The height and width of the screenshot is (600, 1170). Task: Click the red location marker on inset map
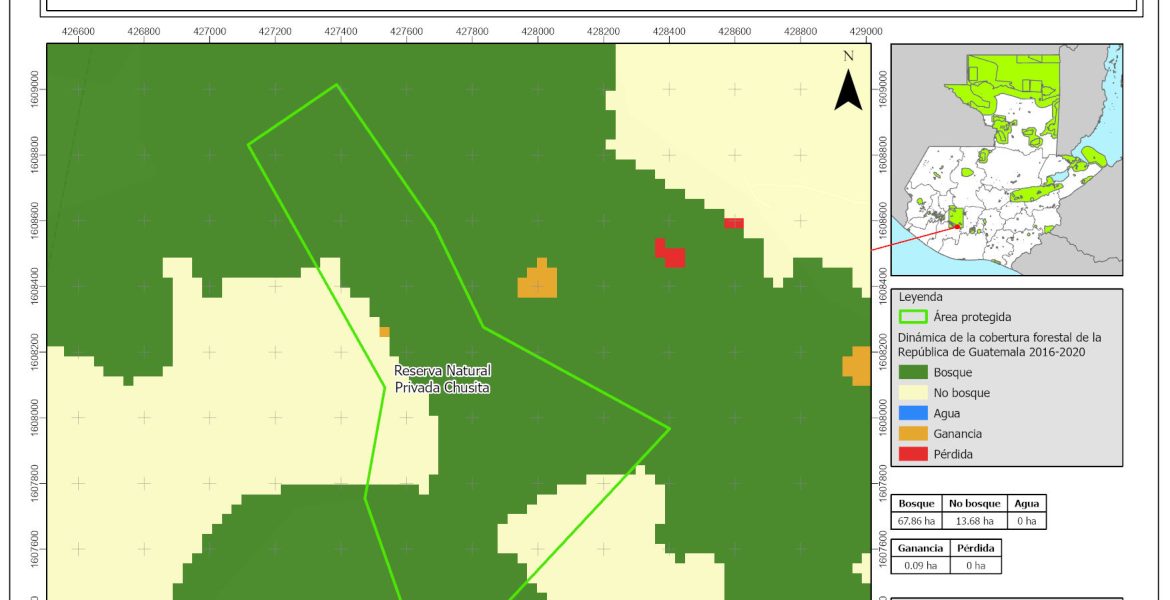[x=956, y=226]
